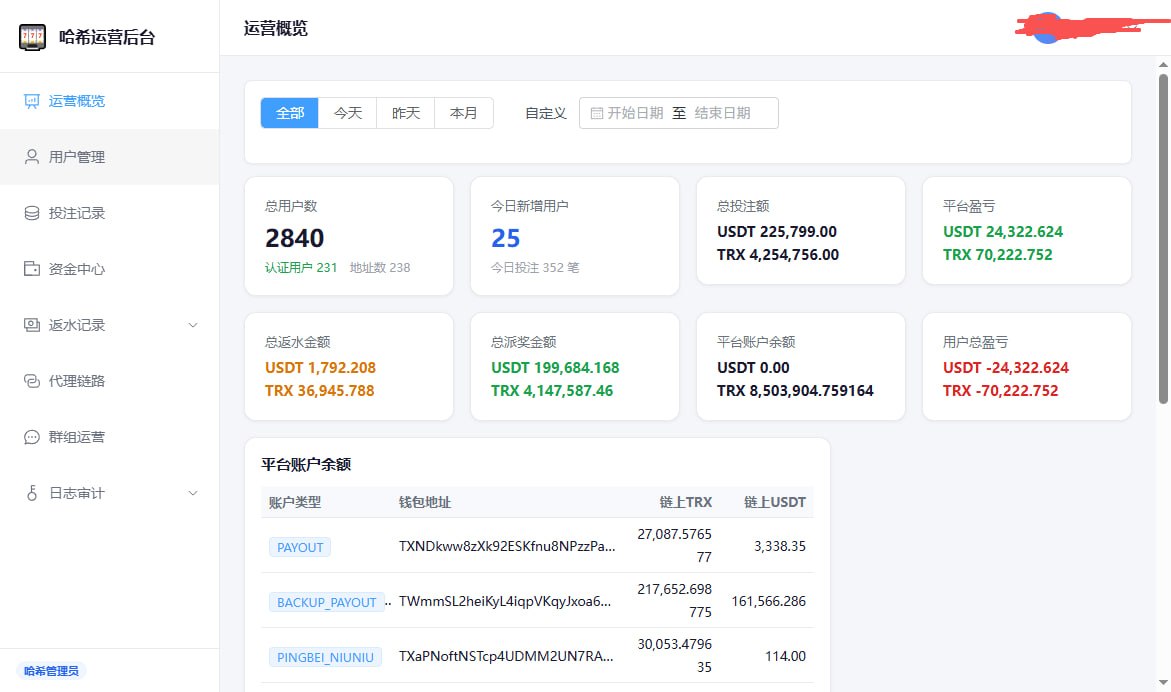This screenshot has height=692, width=1171.
Task: Click wallet address TXNDkww8zXk92ESKfnu8NPzzPa...
Action: (x=507, y=546)
